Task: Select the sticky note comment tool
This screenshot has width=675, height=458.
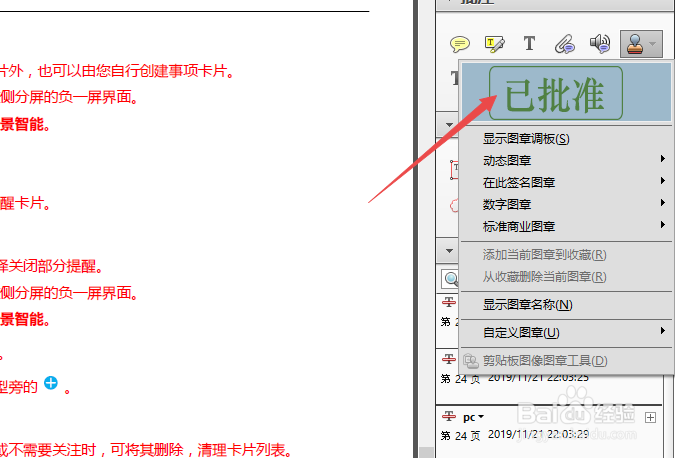Action: click(x=459, y=44)
